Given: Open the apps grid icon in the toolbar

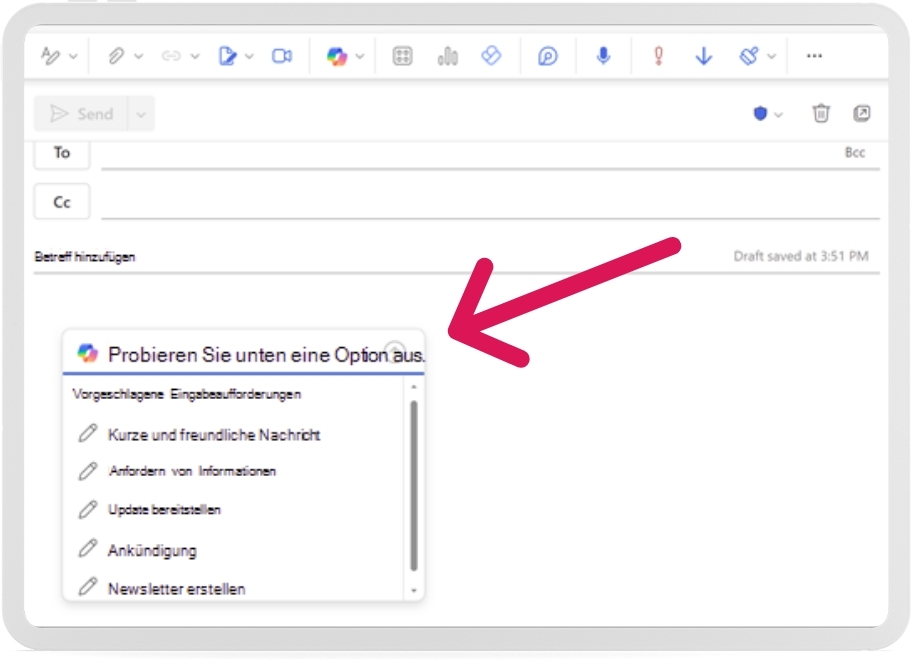Looking at the screenshot, I should (402, 57).
